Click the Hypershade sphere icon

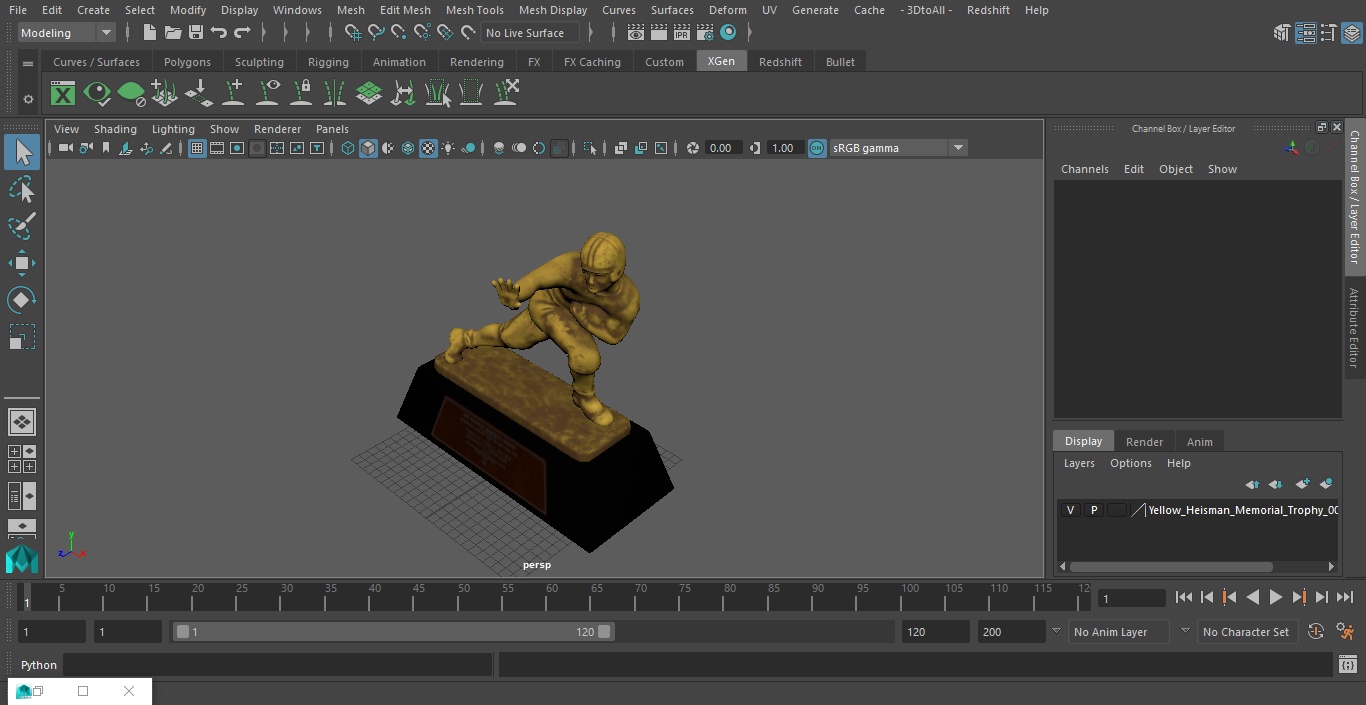(728, 33)
